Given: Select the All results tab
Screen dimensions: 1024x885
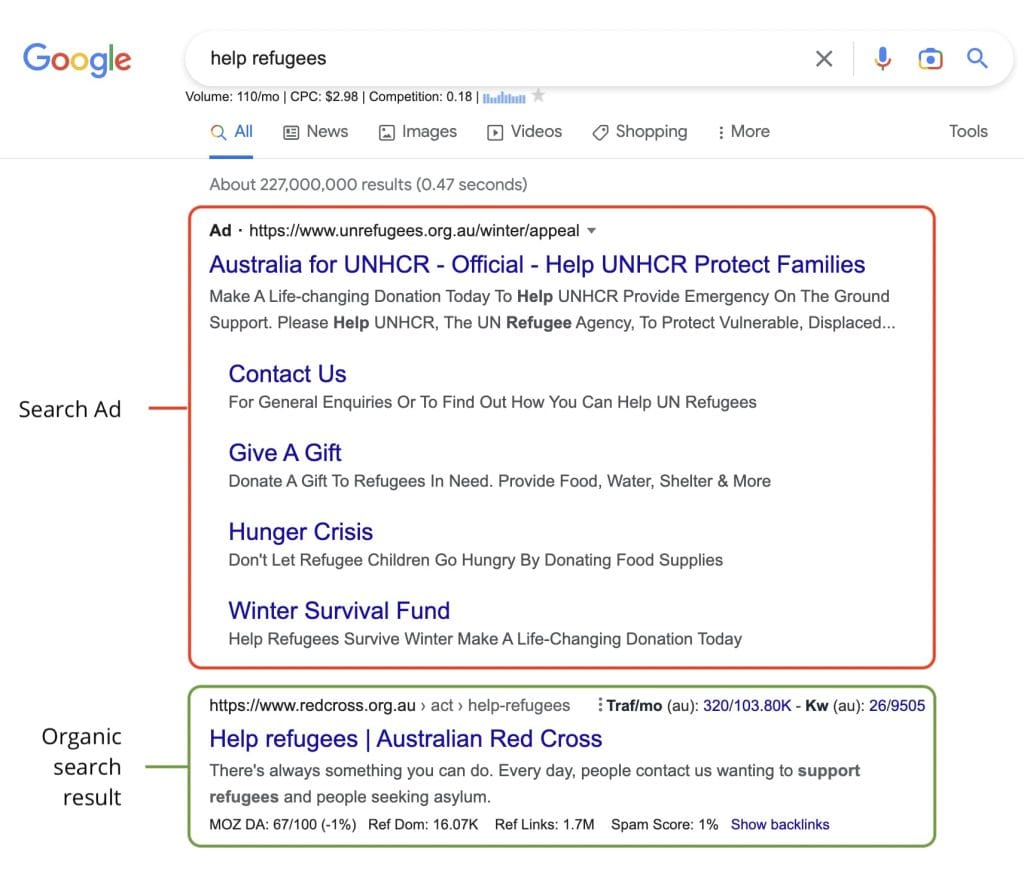Looking at the screenshot, I should (x=231, y=132).
